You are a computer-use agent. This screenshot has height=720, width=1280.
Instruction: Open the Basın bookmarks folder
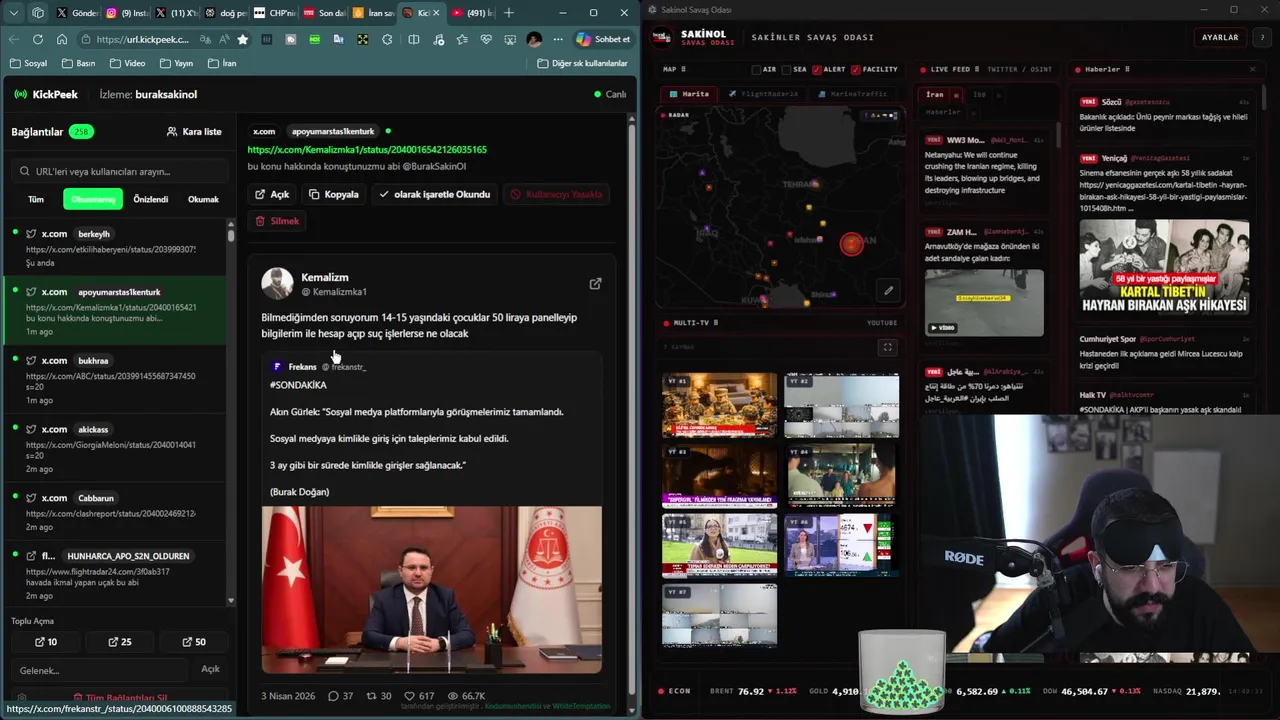[x=78, y=63]
